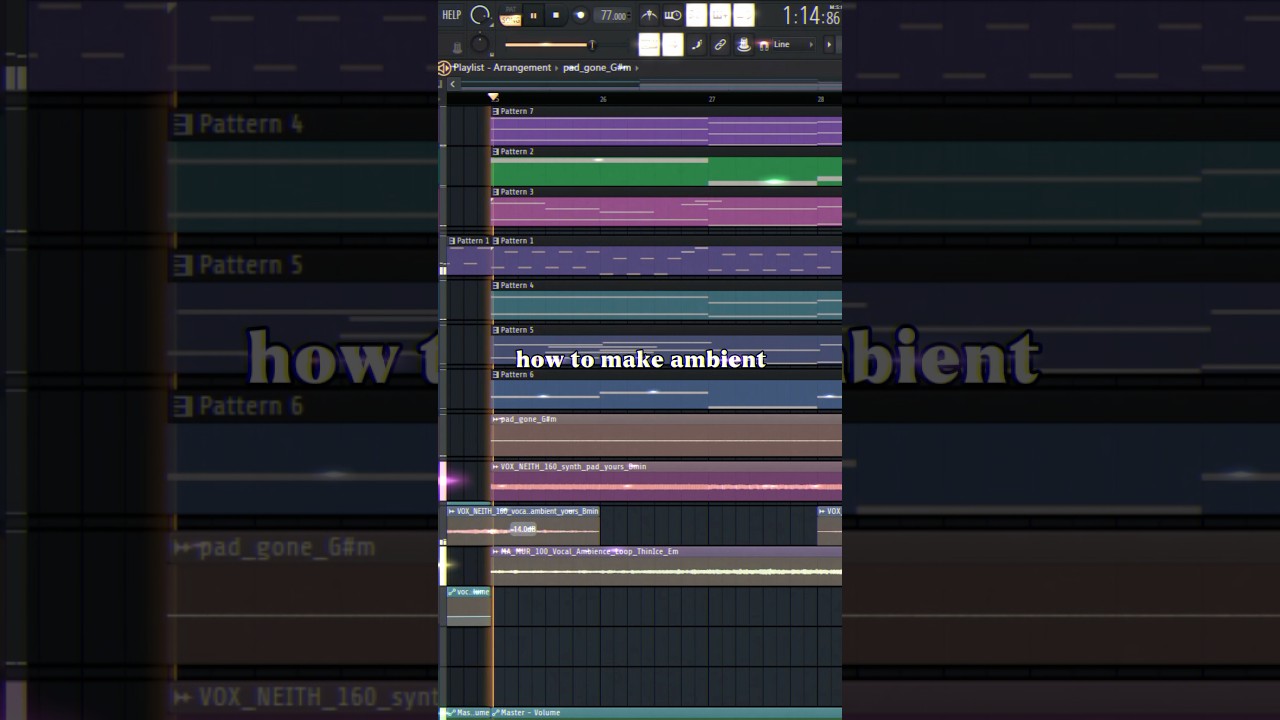Click the 77.000 tempo field

coord(612,15)
